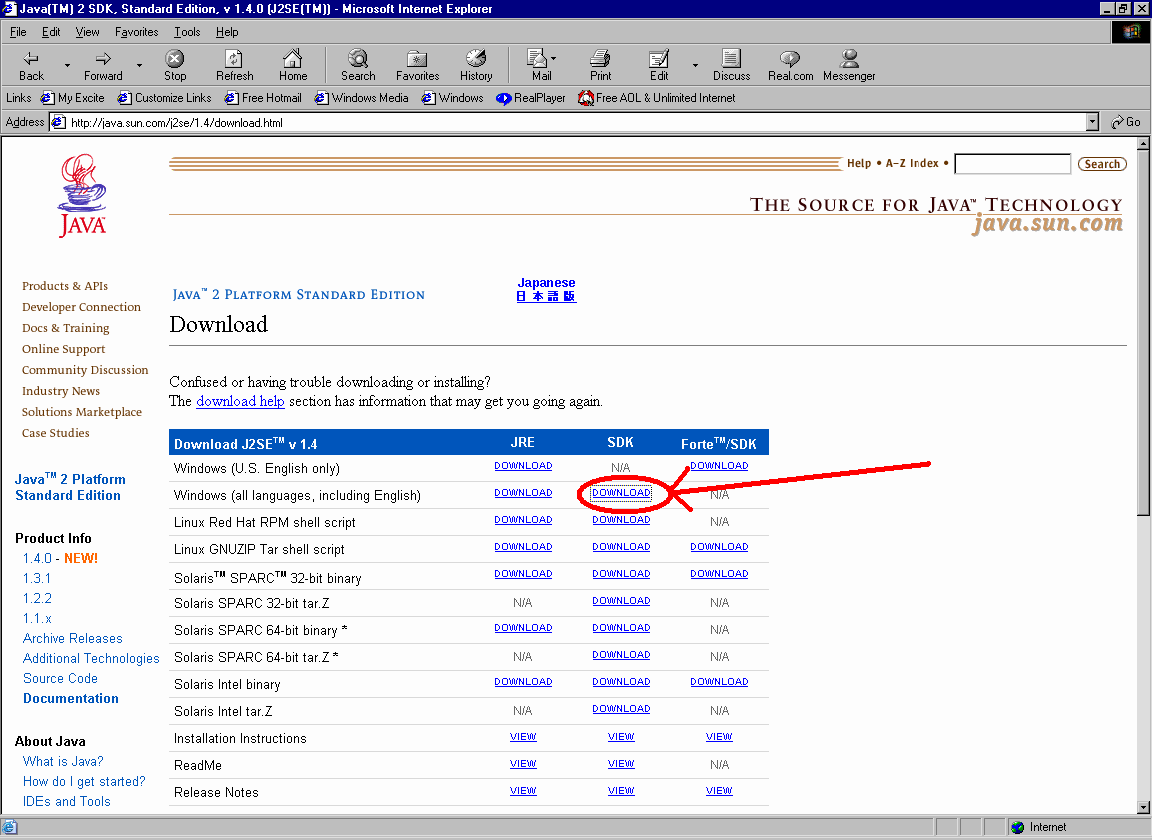Expand the Address bar URL dropdown

1092,122
